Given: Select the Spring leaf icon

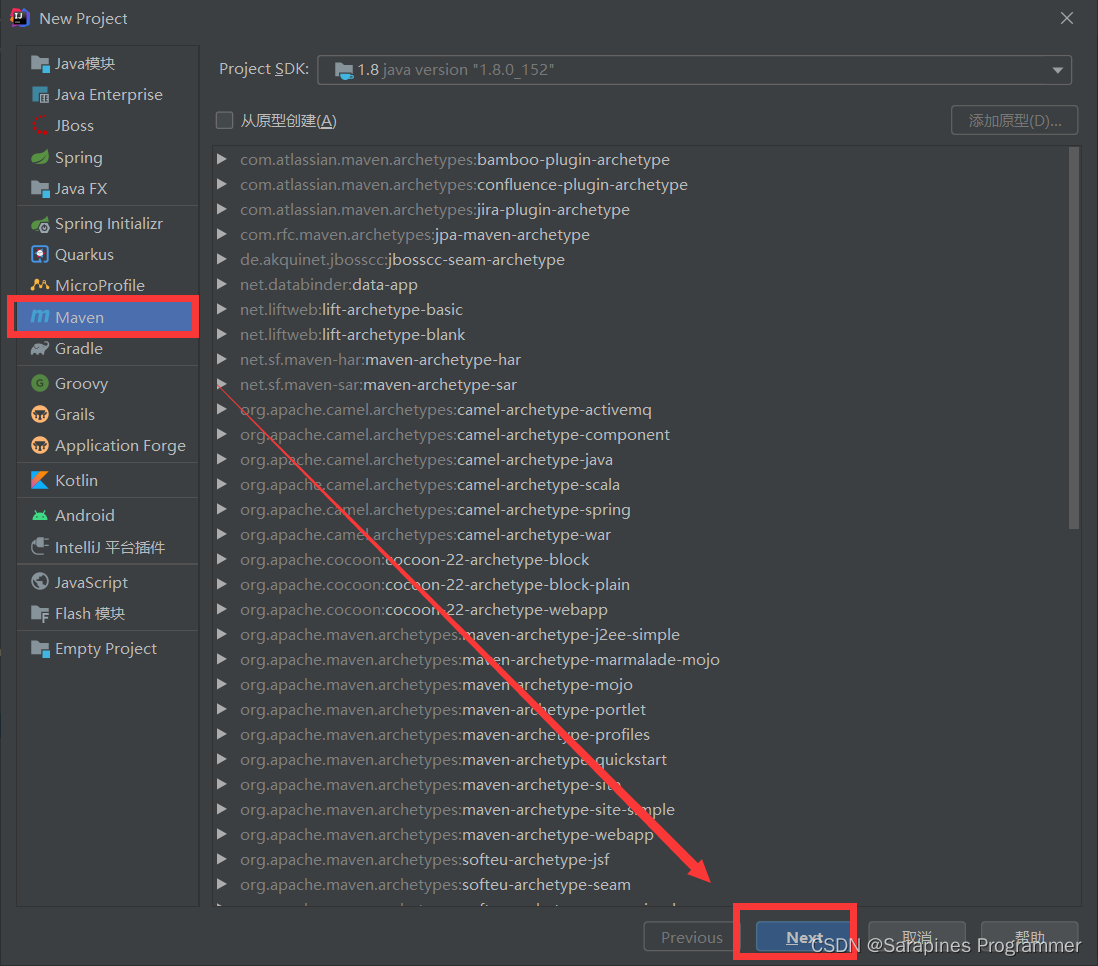Looking at the screenshot, I should tap(40, 157).
